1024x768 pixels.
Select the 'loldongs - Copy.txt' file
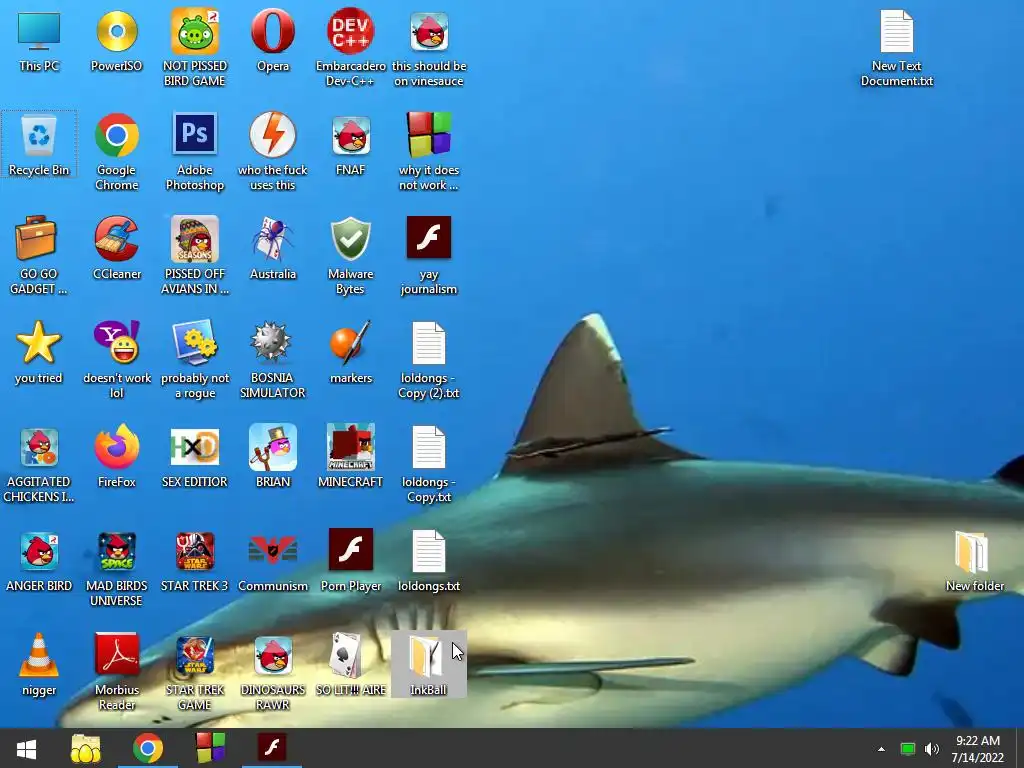click(429, 463)
